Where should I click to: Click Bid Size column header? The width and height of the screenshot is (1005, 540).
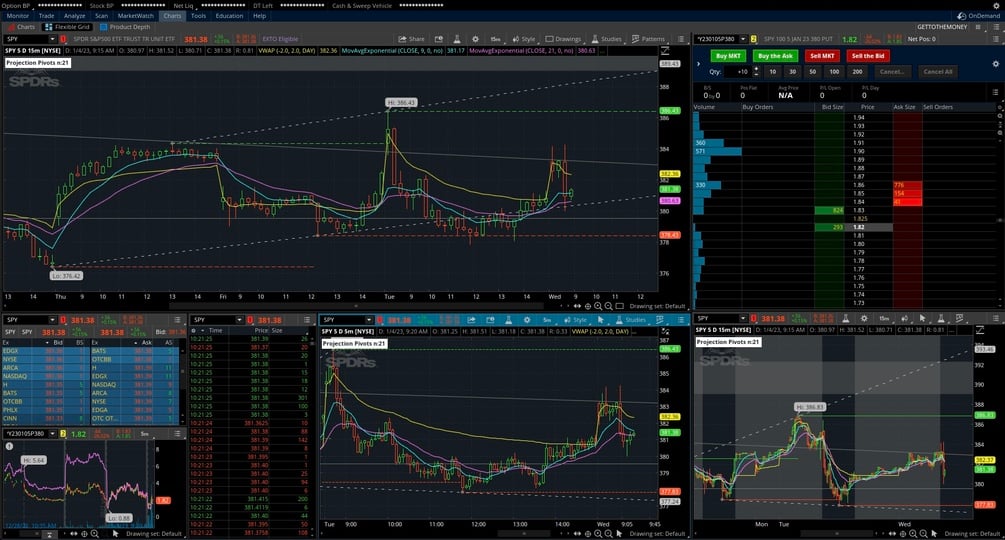point(833,107)
